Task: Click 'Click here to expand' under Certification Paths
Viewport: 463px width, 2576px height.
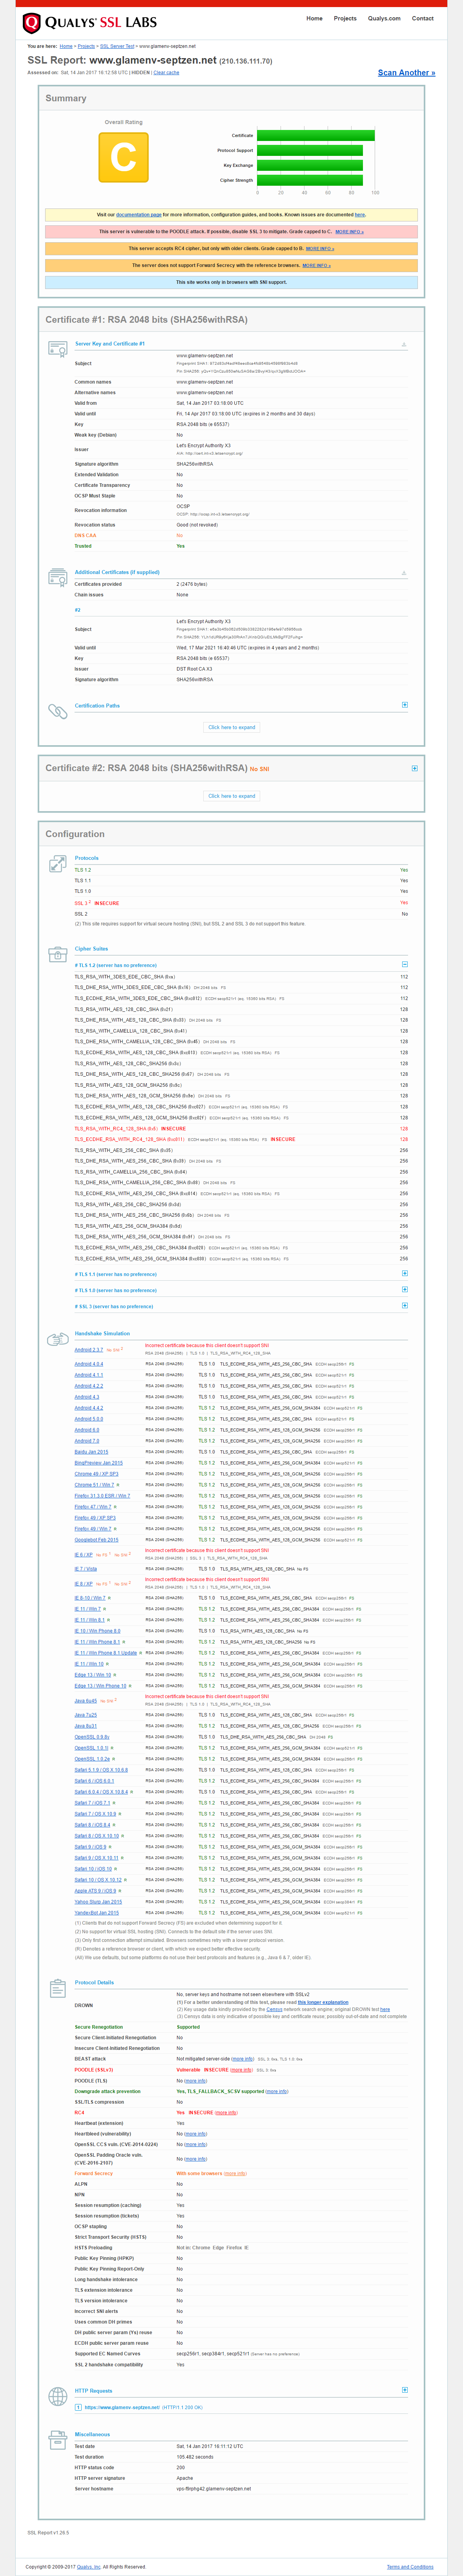Action: (231, 728)
